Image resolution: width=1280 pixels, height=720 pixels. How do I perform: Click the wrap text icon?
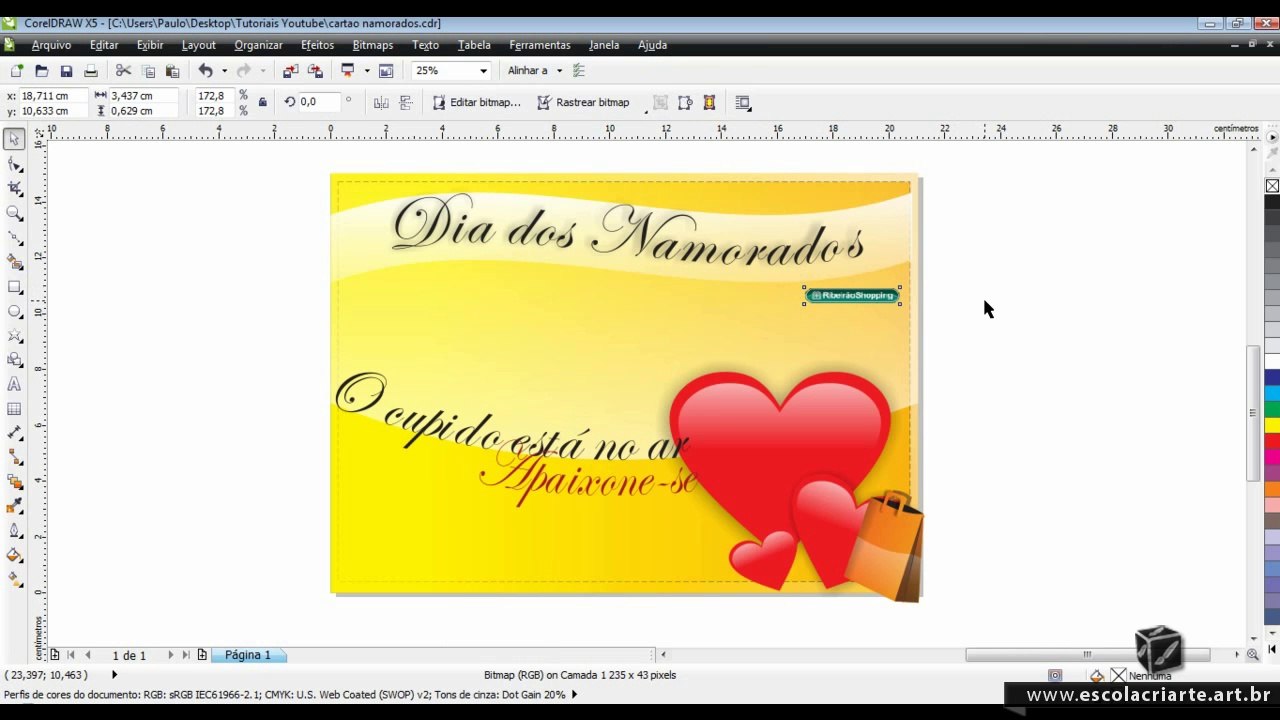(743, 103)
